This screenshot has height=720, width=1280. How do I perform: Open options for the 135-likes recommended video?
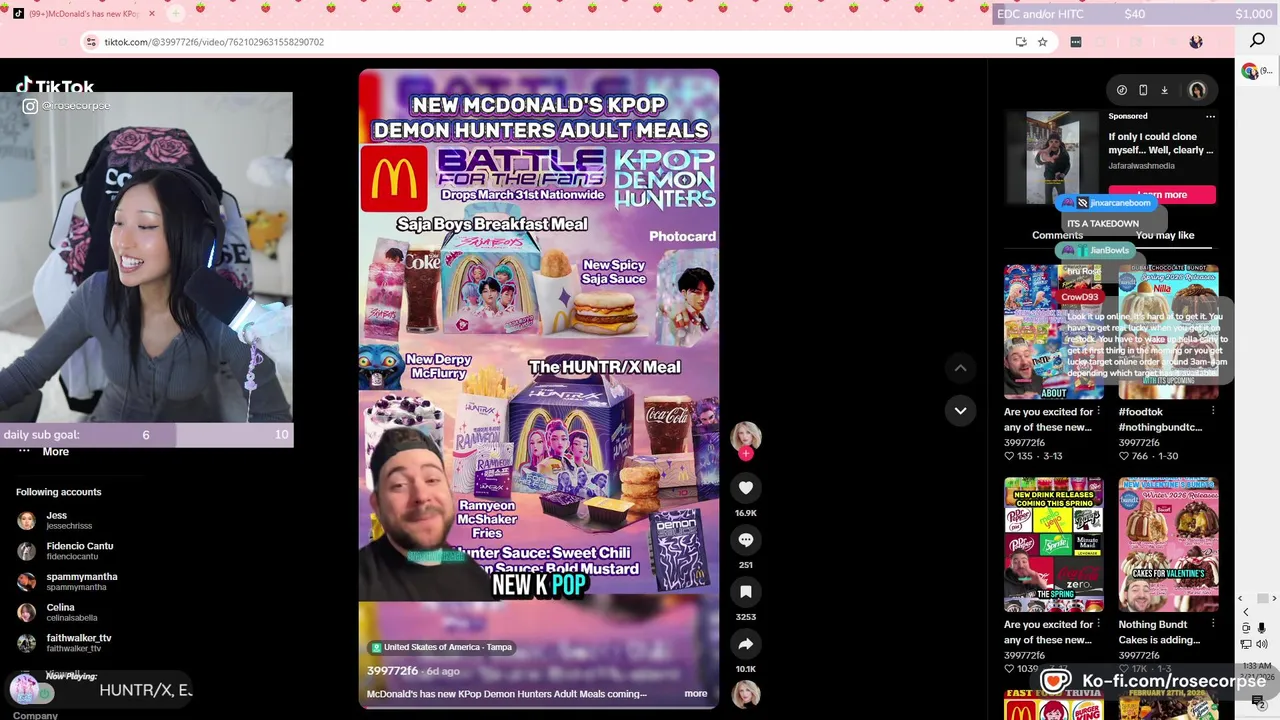[1098, 411]
